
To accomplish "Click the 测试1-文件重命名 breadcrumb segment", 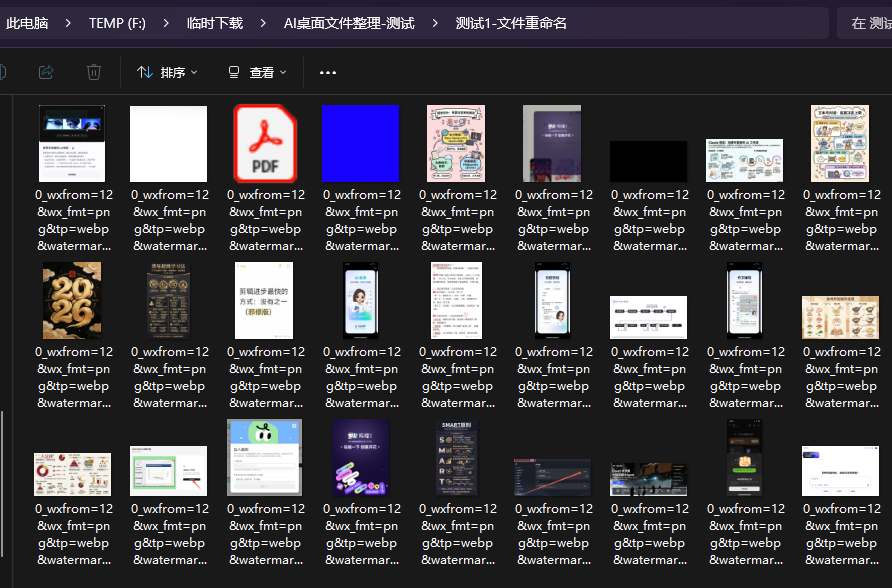I will click(x=512, y=21).
